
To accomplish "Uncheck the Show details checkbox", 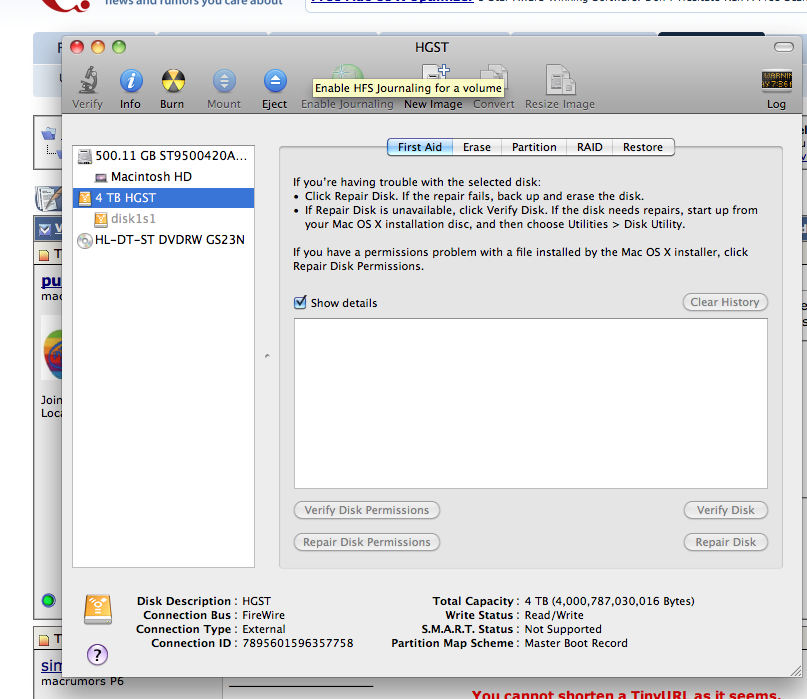I will (x=300, y=302).
